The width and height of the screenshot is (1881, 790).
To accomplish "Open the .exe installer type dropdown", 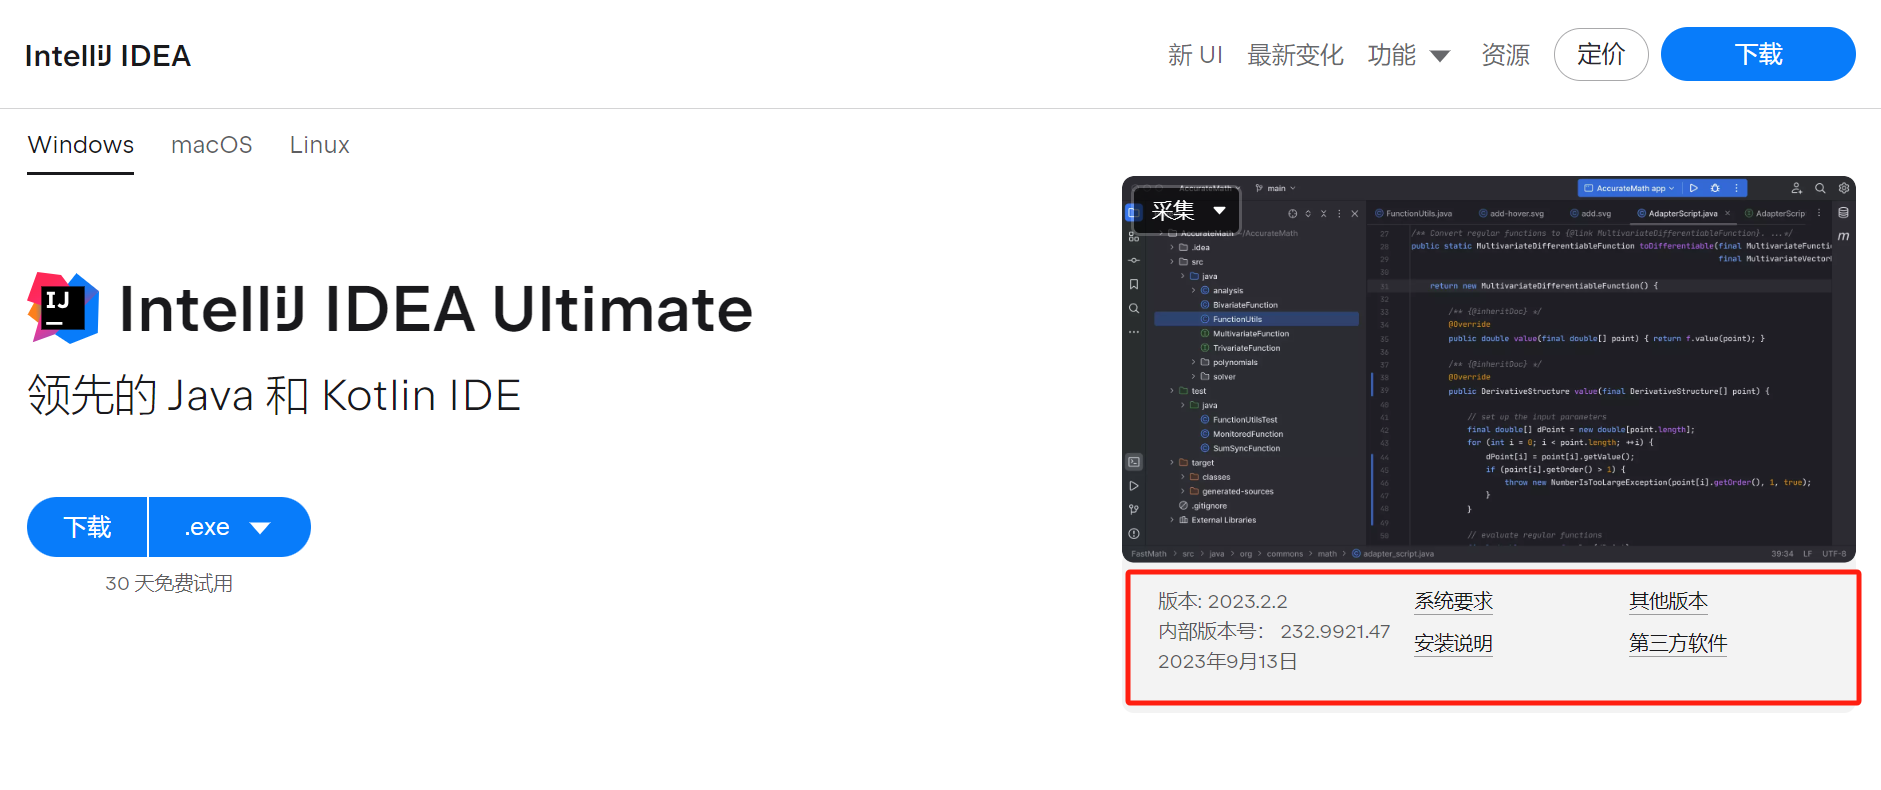I will tap(229, 527).
